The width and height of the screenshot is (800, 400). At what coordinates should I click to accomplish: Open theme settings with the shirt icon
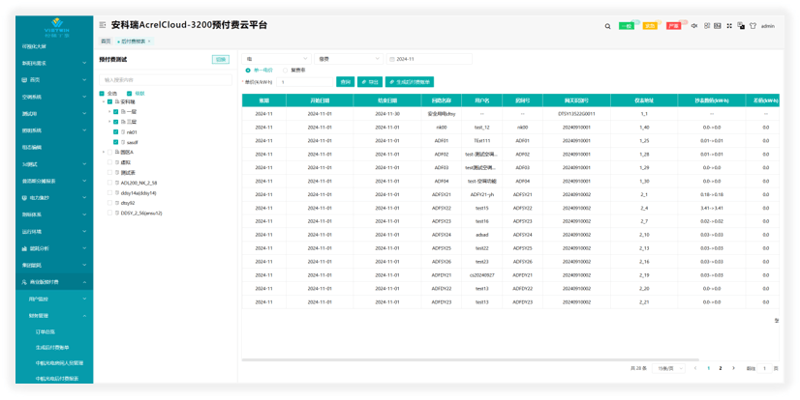click(752, 26)
